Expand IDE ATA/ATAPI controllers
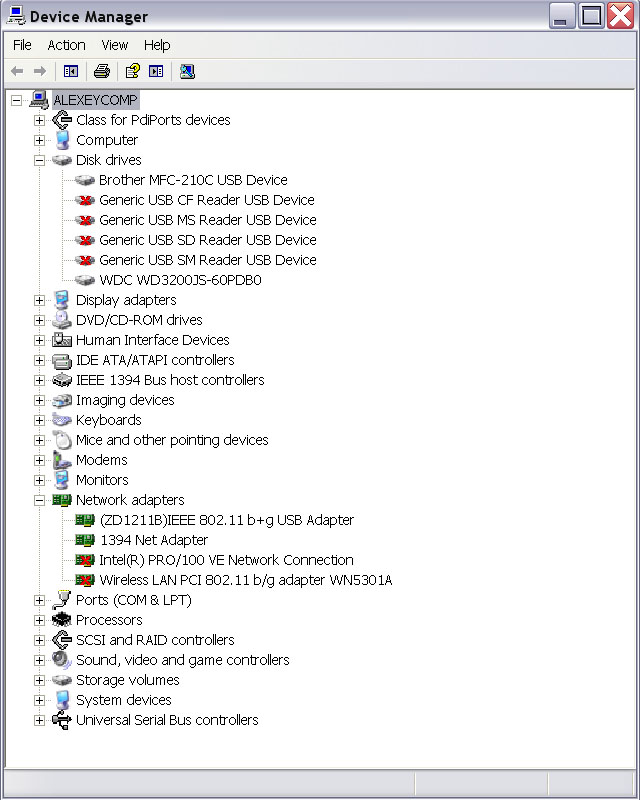Image resolution: width=640 pixels, height=800 pixels. [39, 360]
